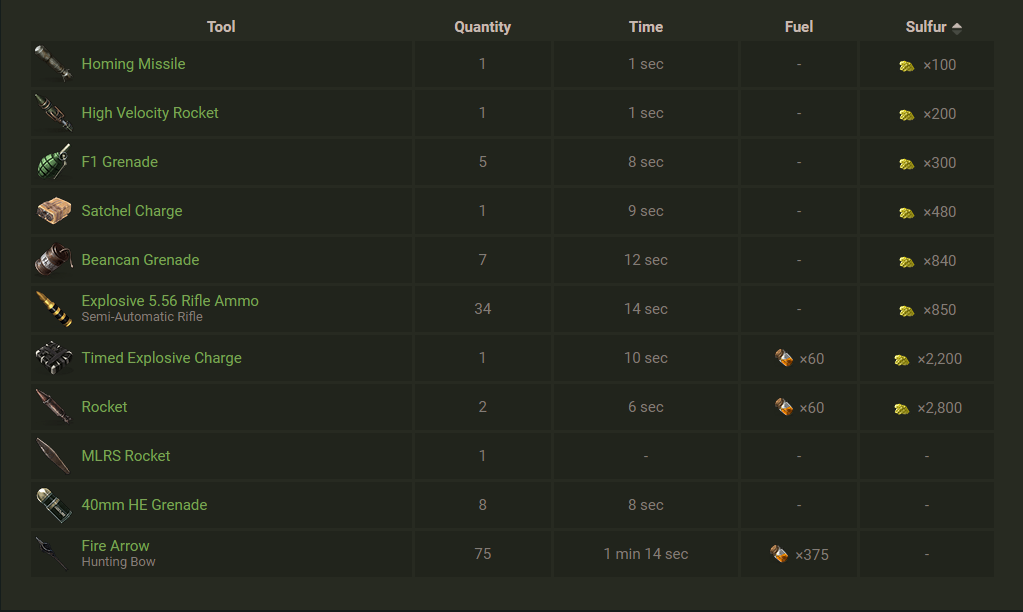This screenshot has height=612, width=1023.
Task: Click the High Velocity Rocket icon
Action: pos(53,113)
